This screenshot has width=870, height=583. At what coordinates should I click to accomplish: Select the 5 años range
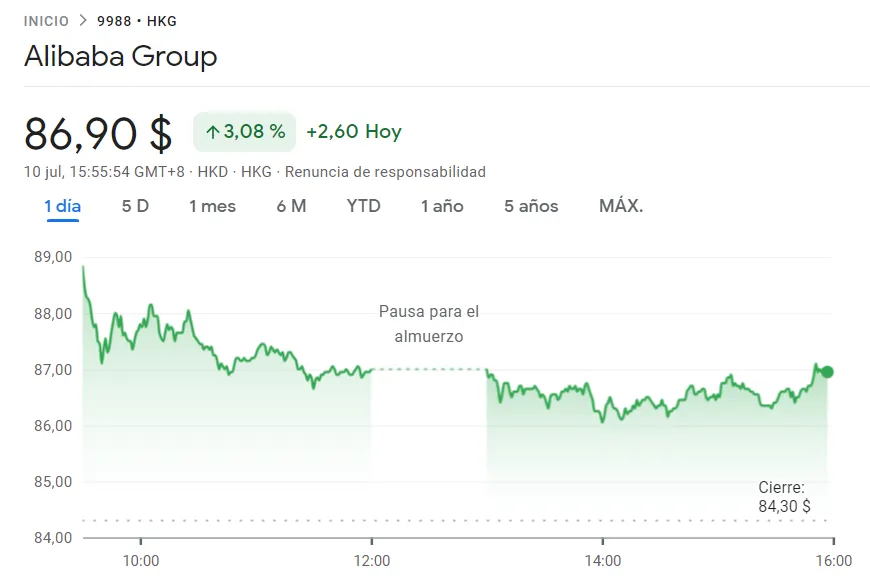531,206
